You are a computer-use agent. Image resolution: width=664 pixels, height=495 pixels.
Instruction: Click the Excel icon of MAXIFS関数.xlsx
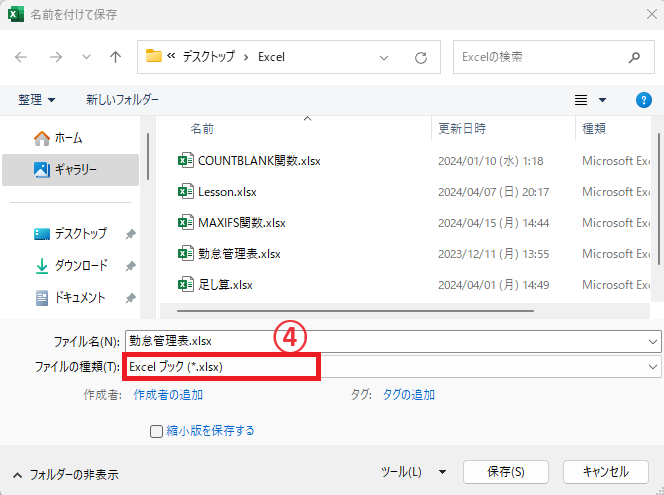click(x=185, y=222)
